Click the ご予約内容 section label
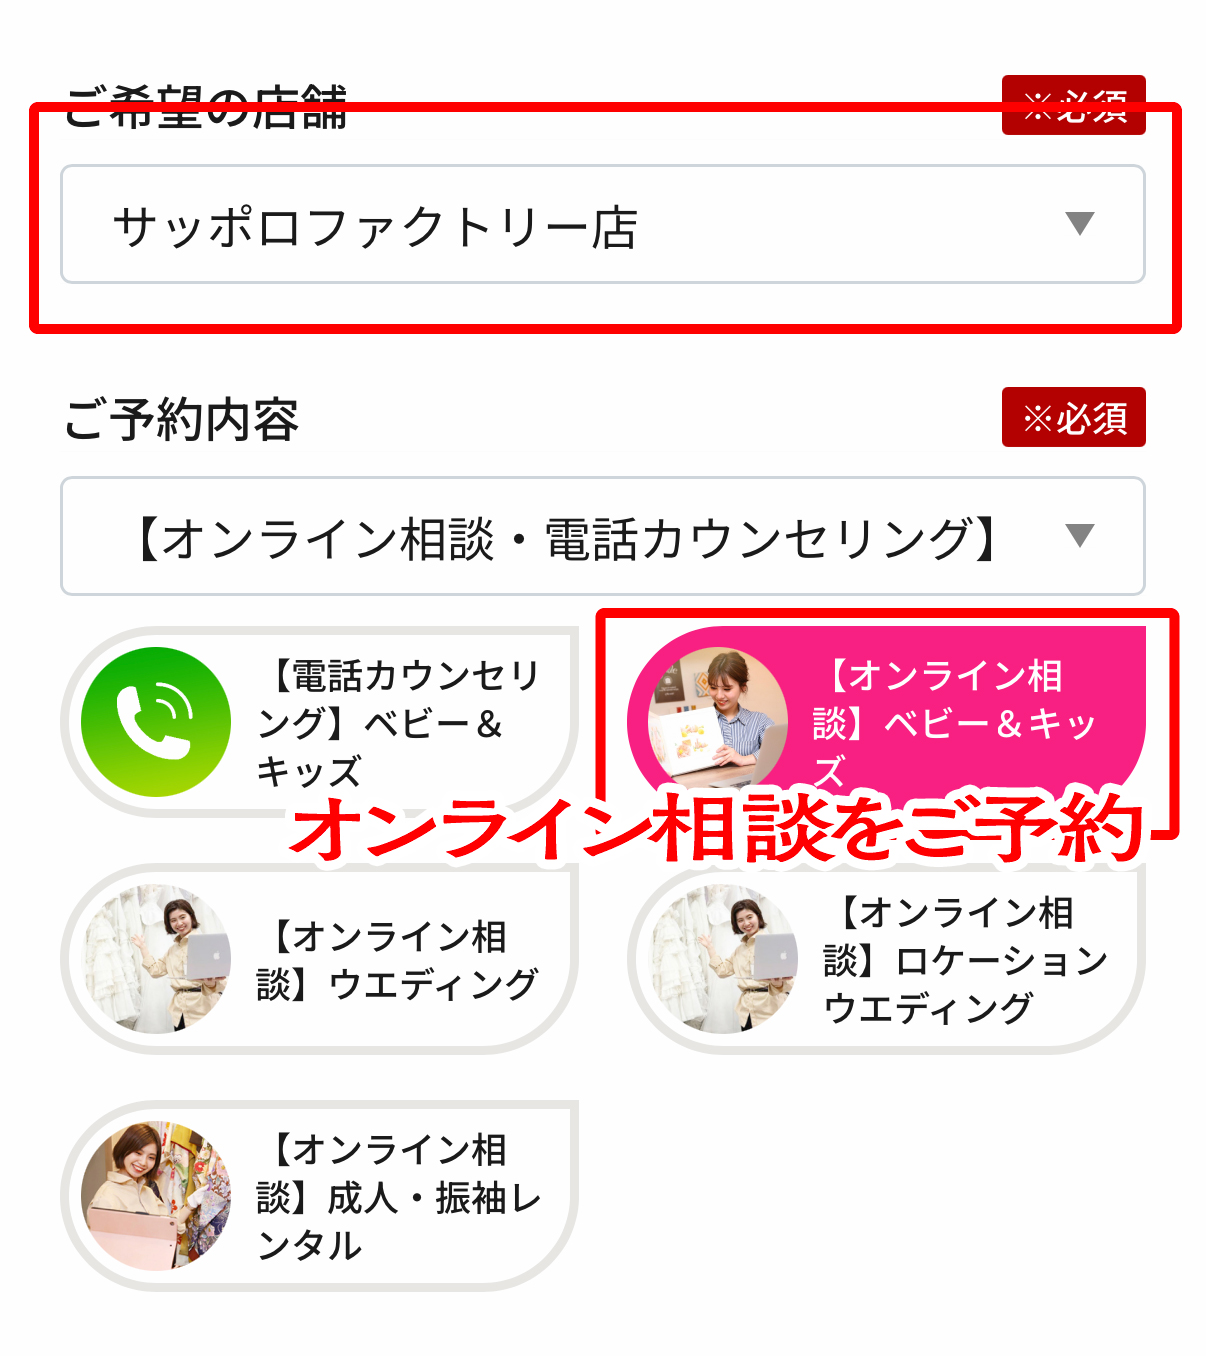The image size is (1206, 1356). click(x=181, y=419)
